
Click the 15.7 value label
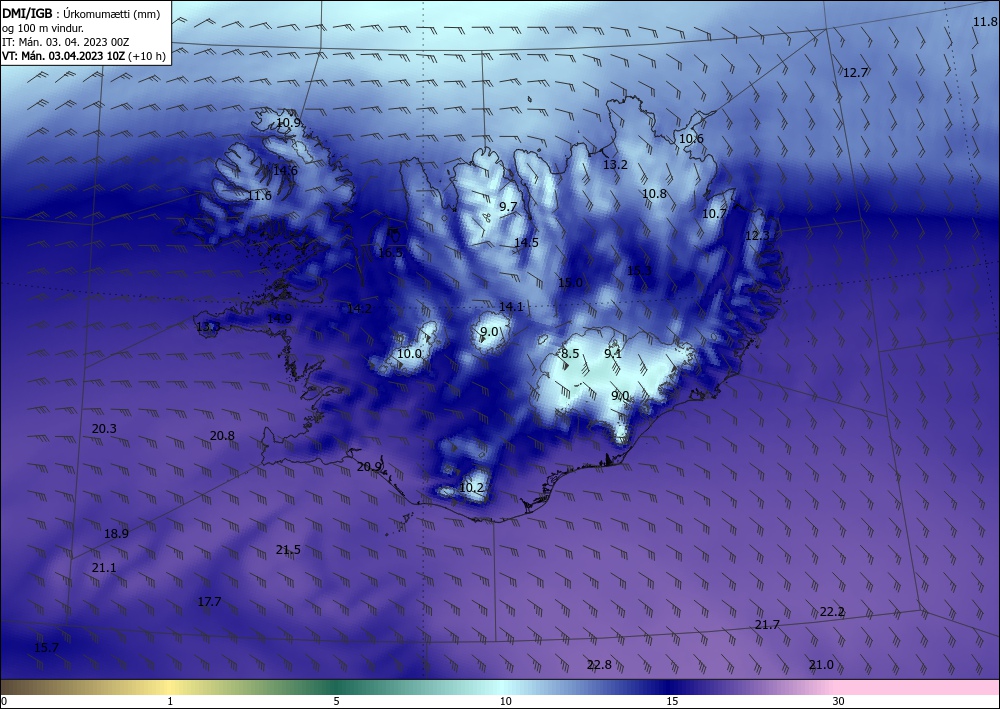[46, 647]
